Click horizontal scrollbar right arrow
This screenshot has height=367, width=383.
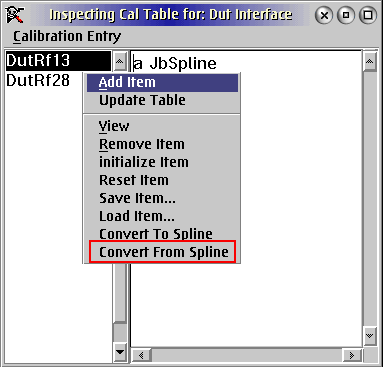pyautogui.click(x=352, y=355)
